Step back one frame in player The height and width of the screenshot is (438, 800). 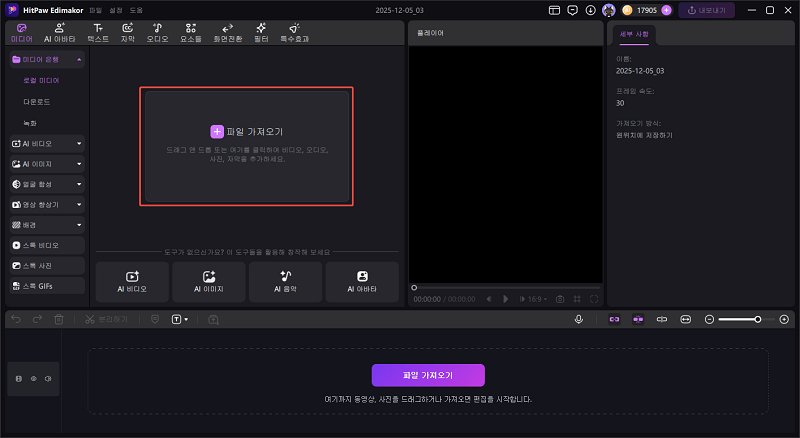pos(489,299)
